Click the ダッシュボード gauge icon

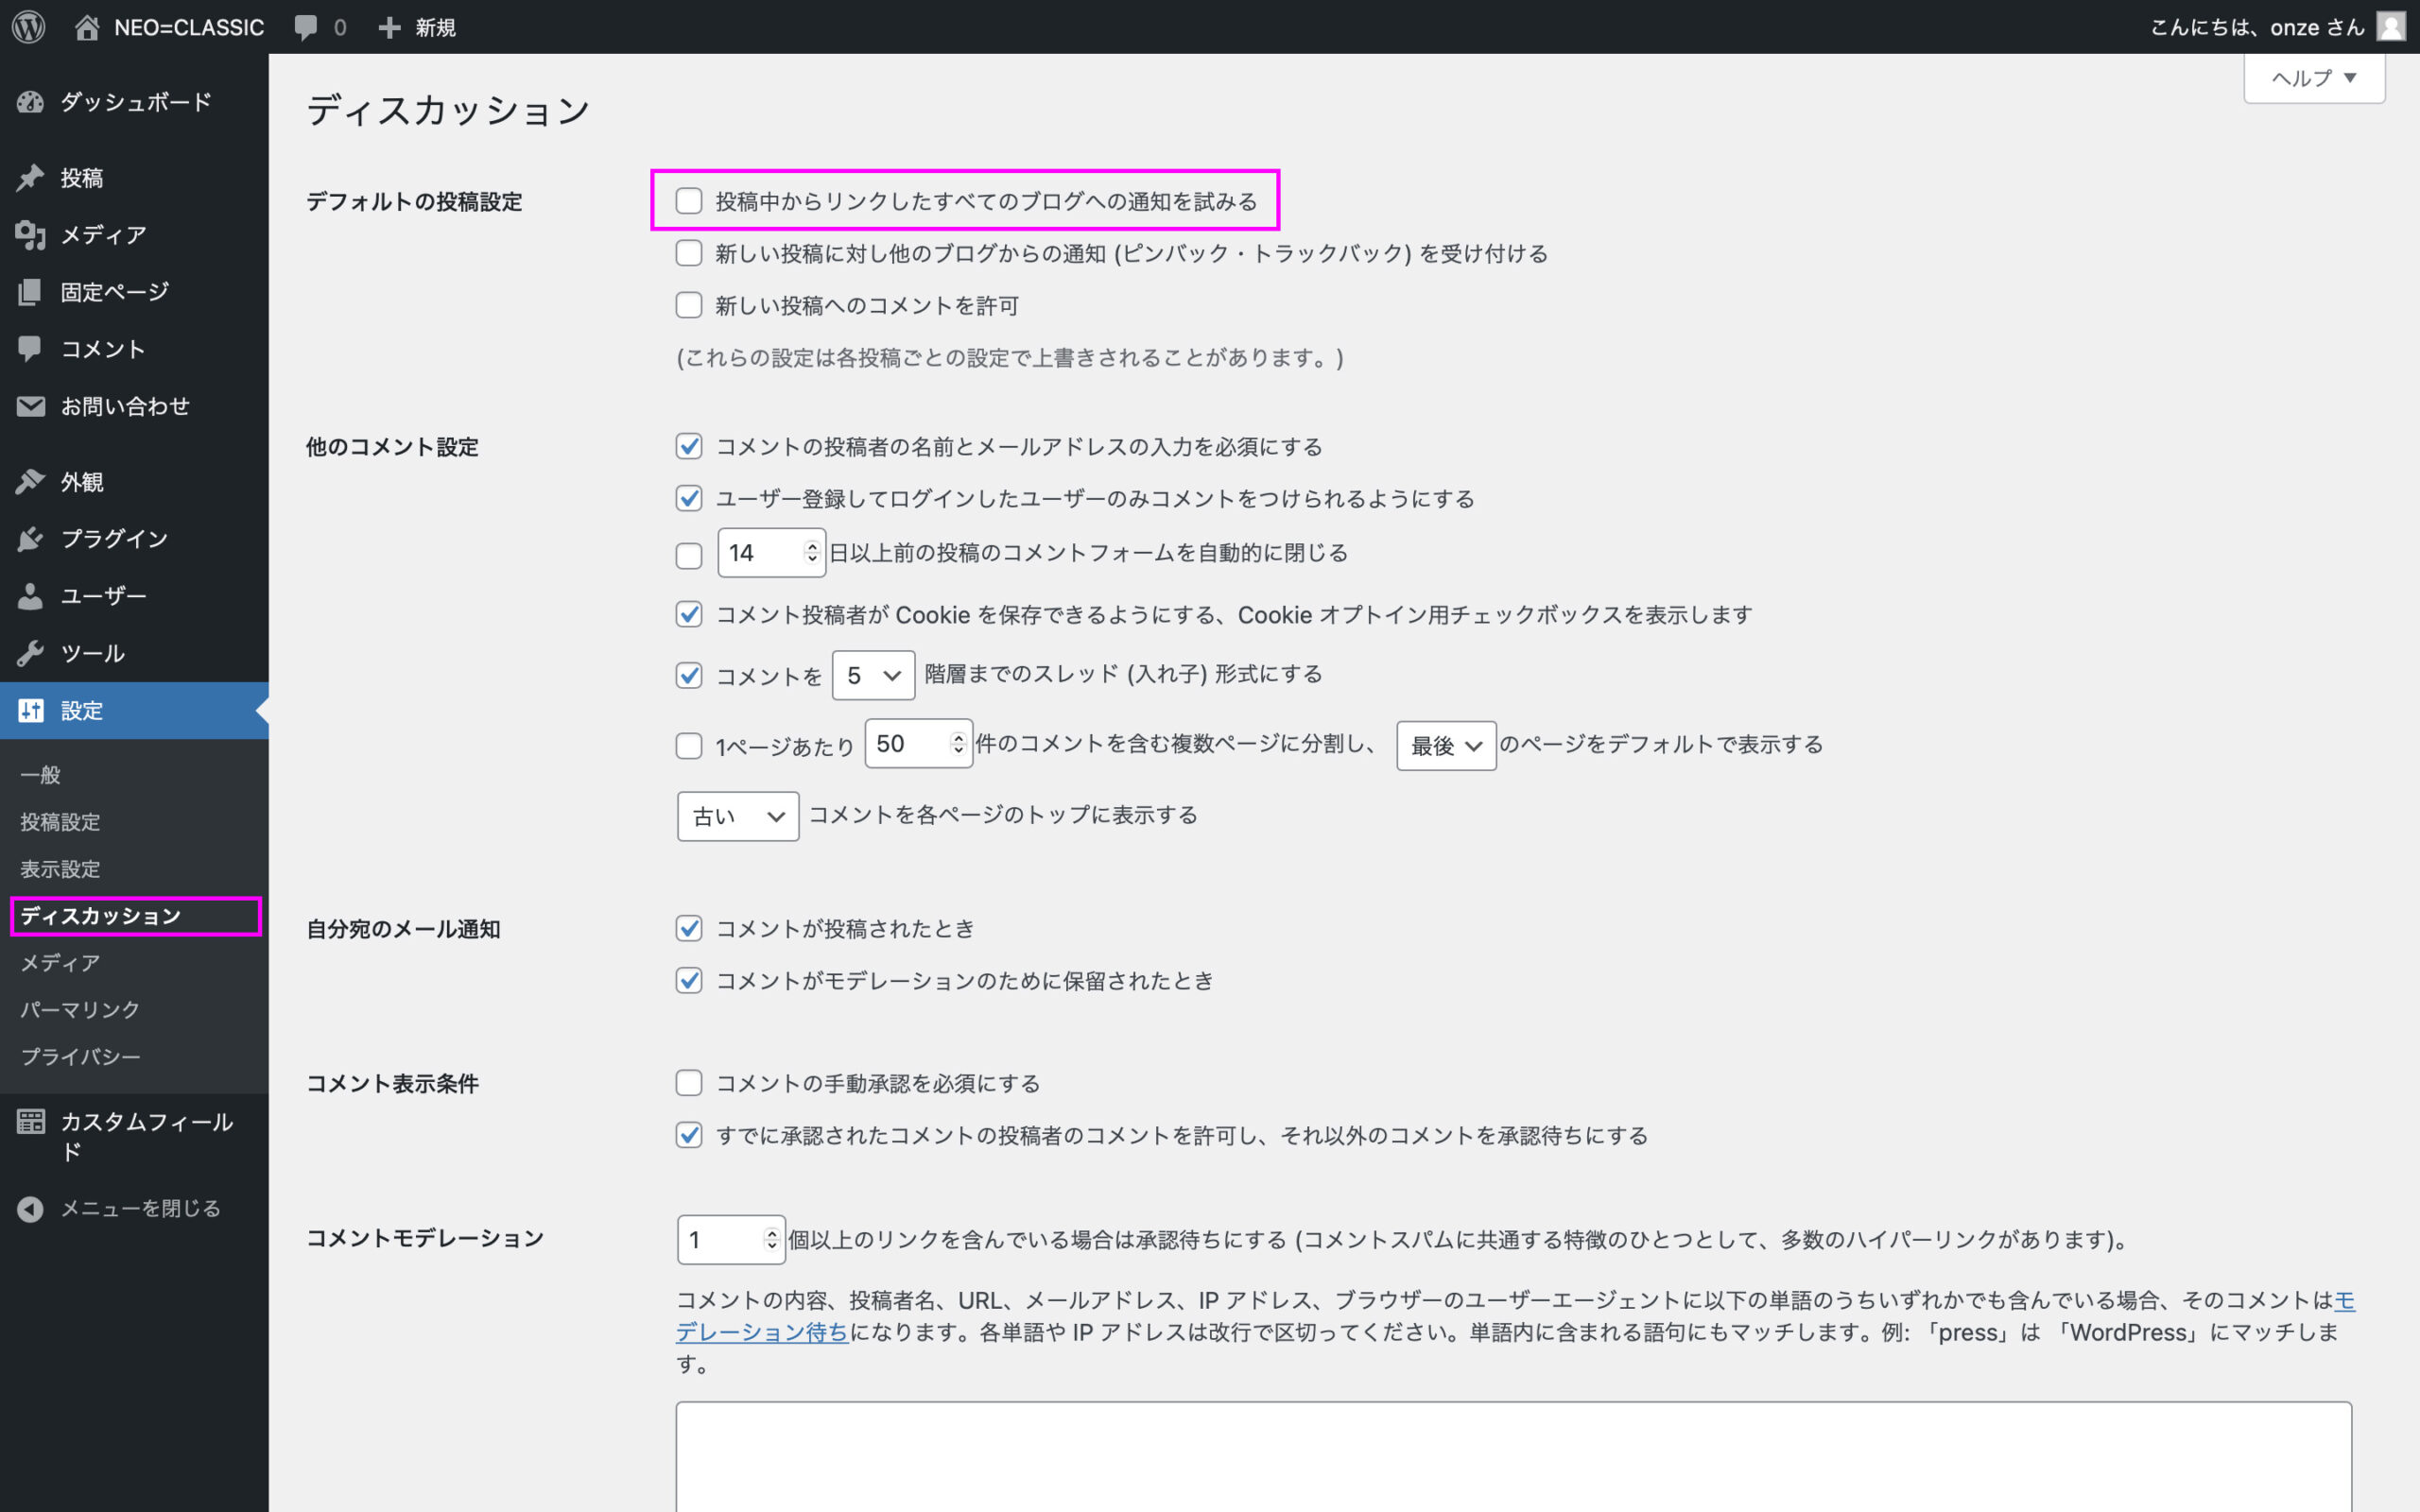(x=30, y=102)
